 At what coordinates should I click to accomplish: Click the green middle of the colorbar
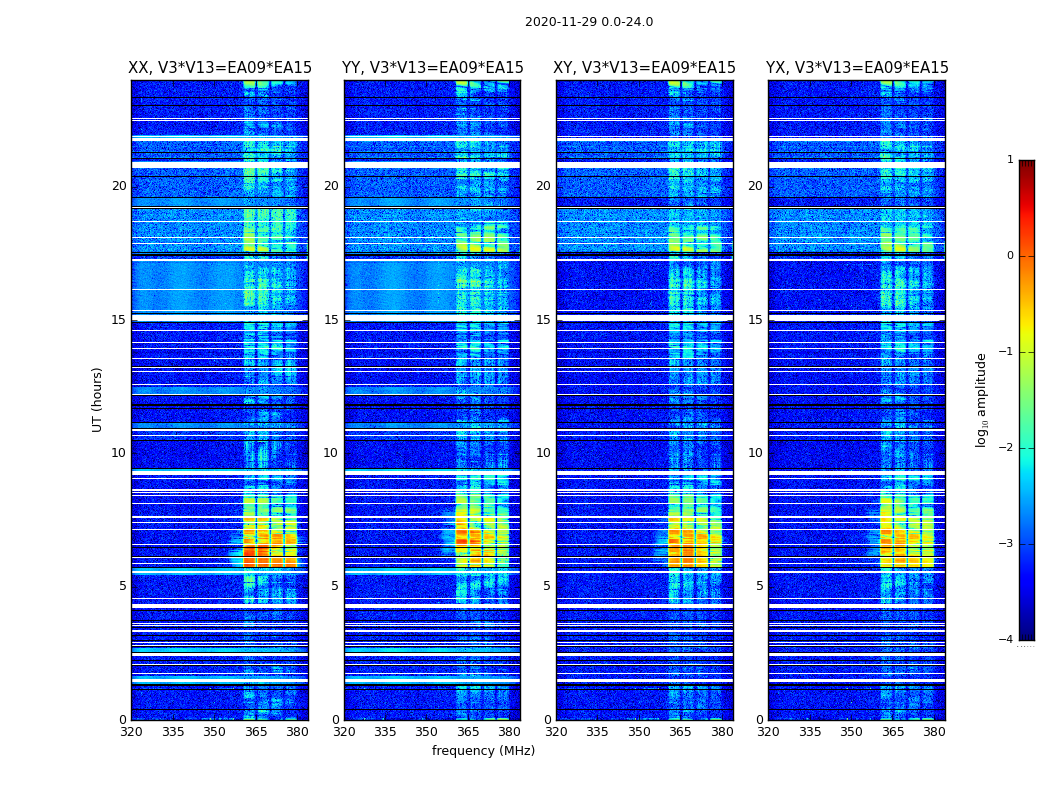click(x=1027, y=402)
